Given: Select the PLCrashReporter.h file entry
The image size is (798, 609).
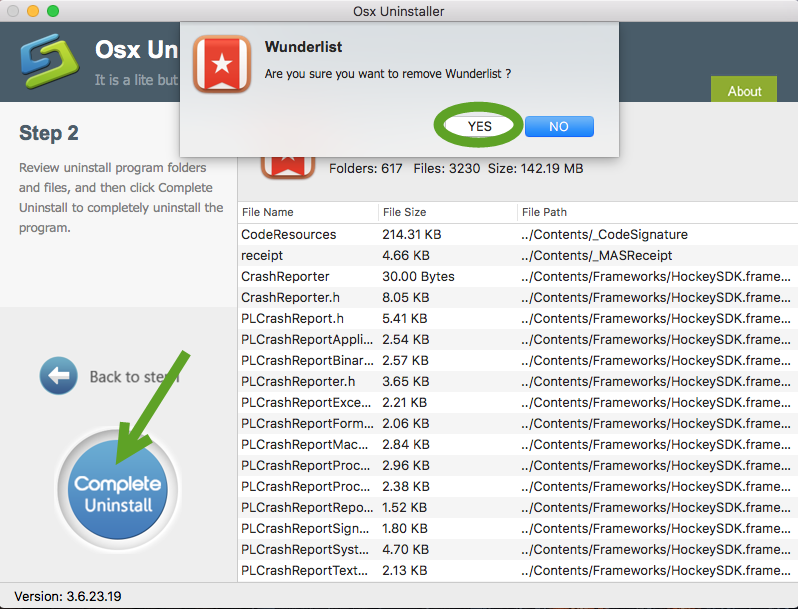Looking at the screenshot, I should pos(518,382).
